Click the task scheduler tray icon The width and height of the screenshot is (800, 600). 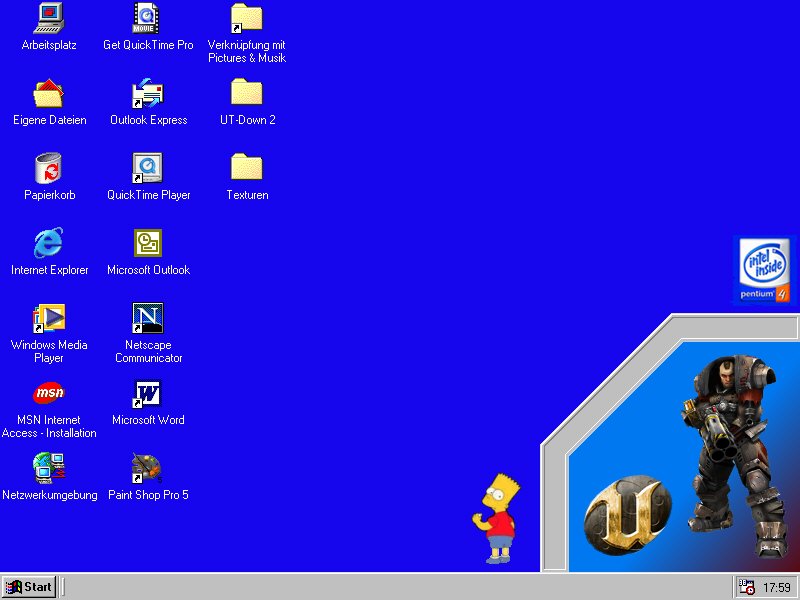coord(747,587)
